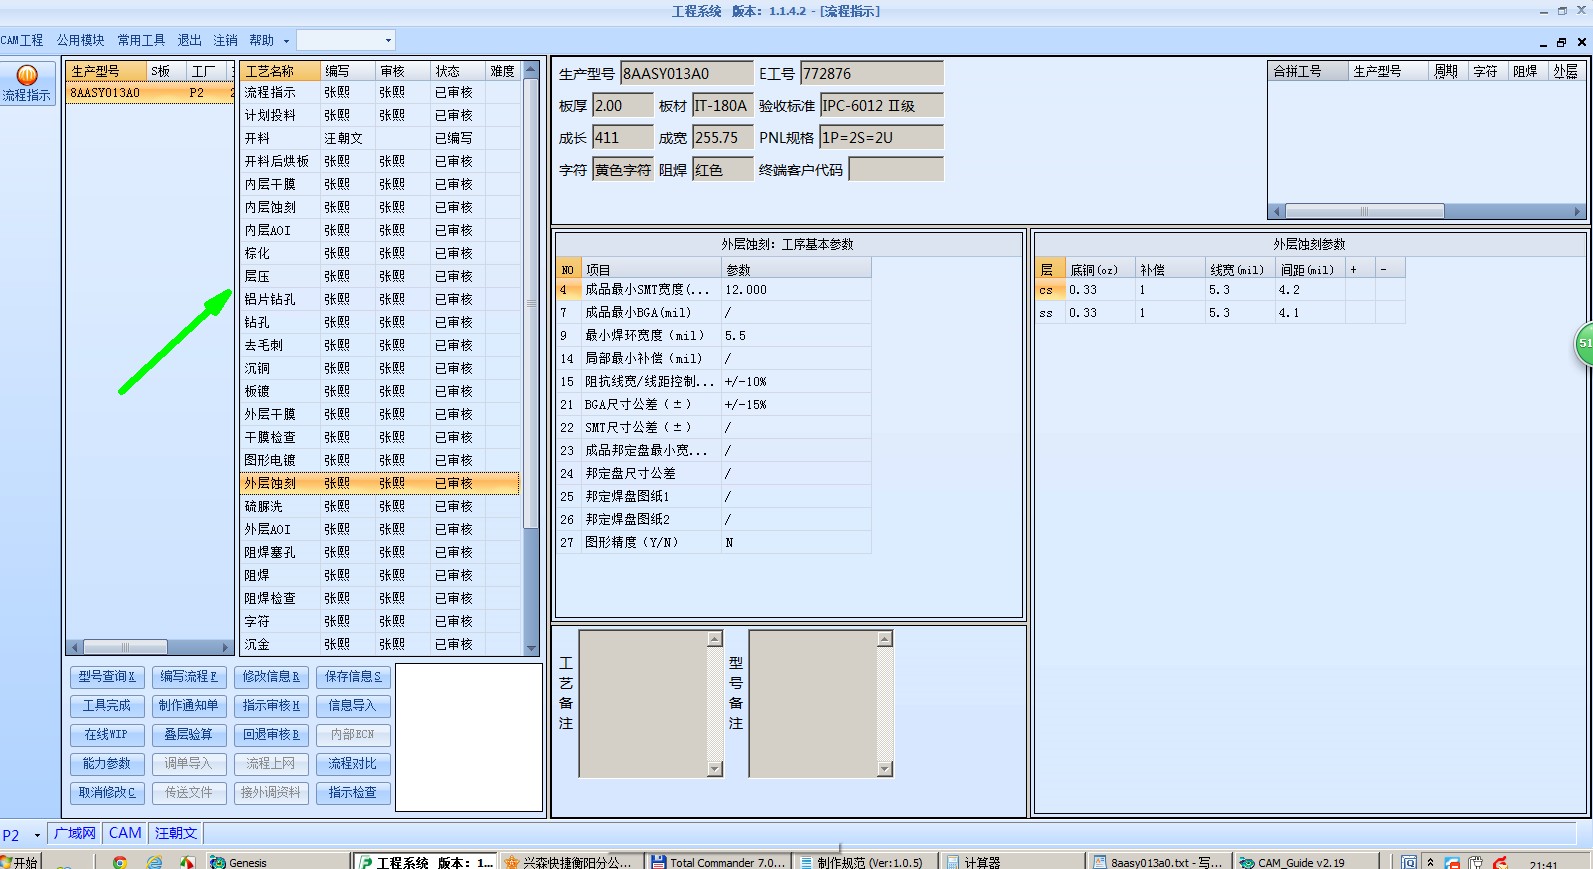Click the 开始 Start button

point(20,862)
